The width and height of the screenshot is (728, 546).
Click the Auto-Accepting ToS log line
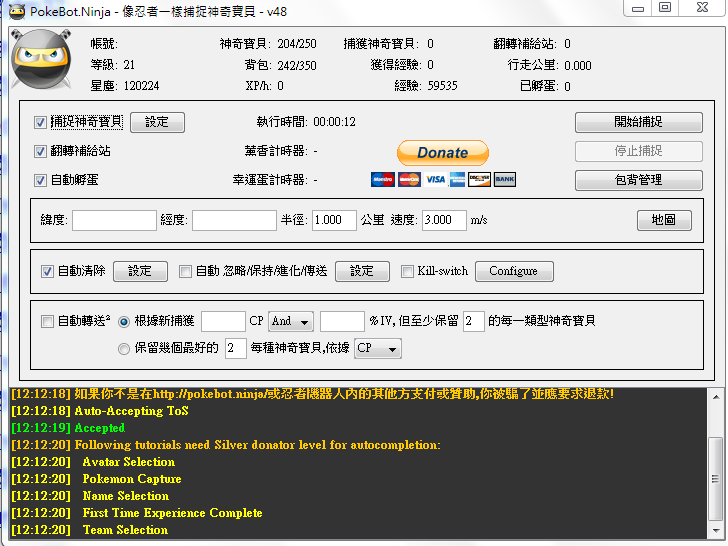100,411
